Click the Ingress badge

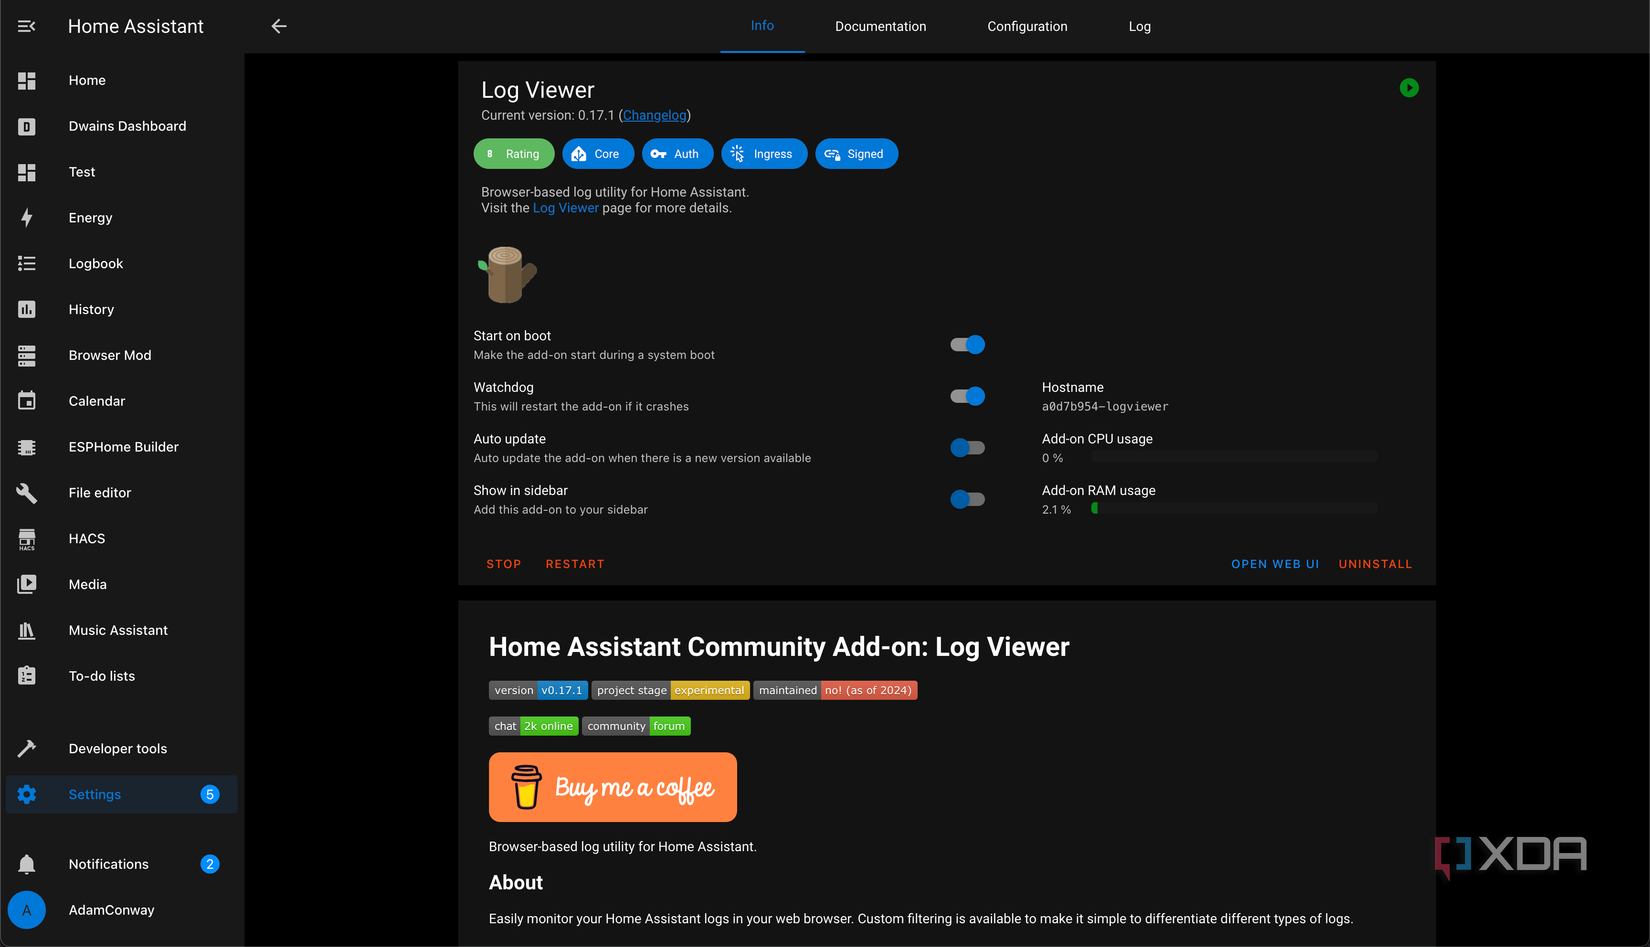(x=764, y=153)
